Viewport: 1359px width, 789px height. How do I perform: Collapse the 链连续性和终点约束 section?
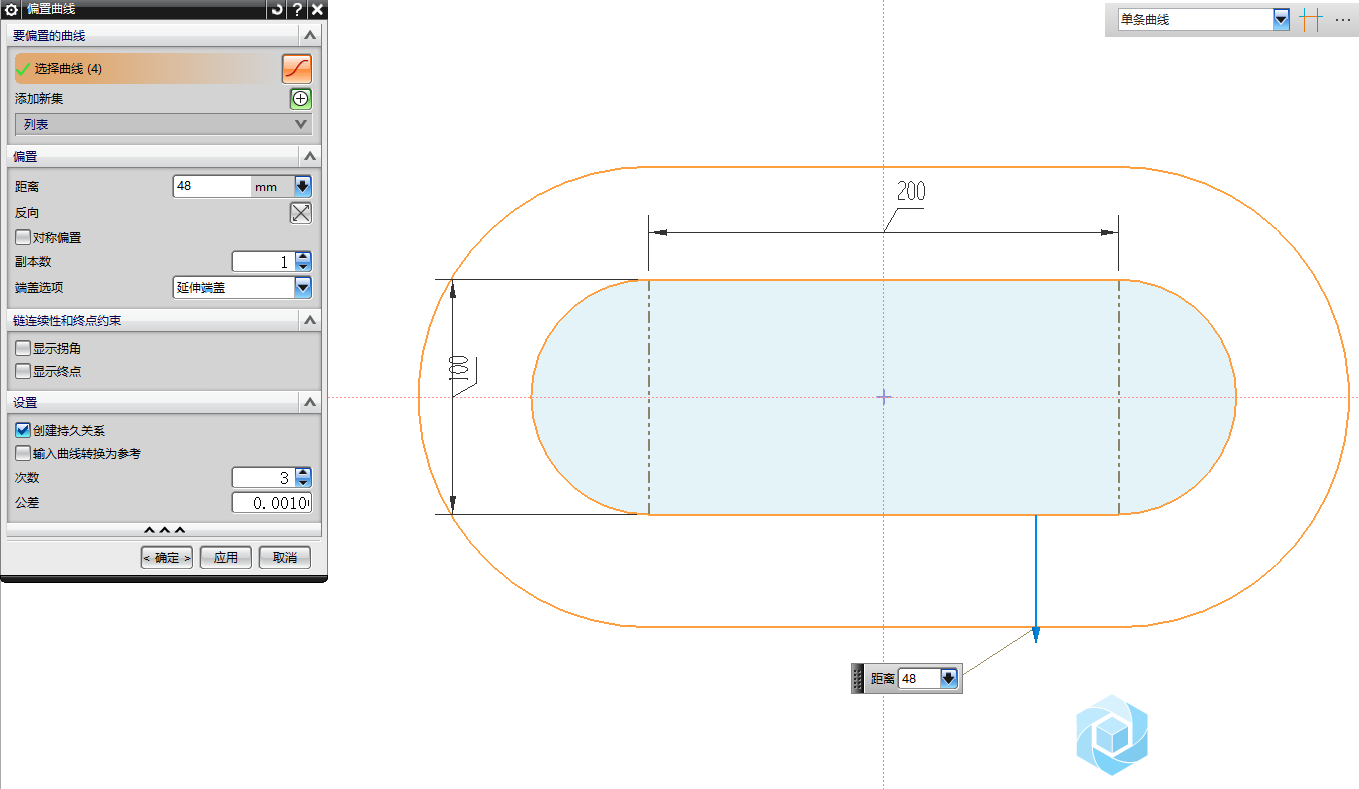tap(310, 320)
